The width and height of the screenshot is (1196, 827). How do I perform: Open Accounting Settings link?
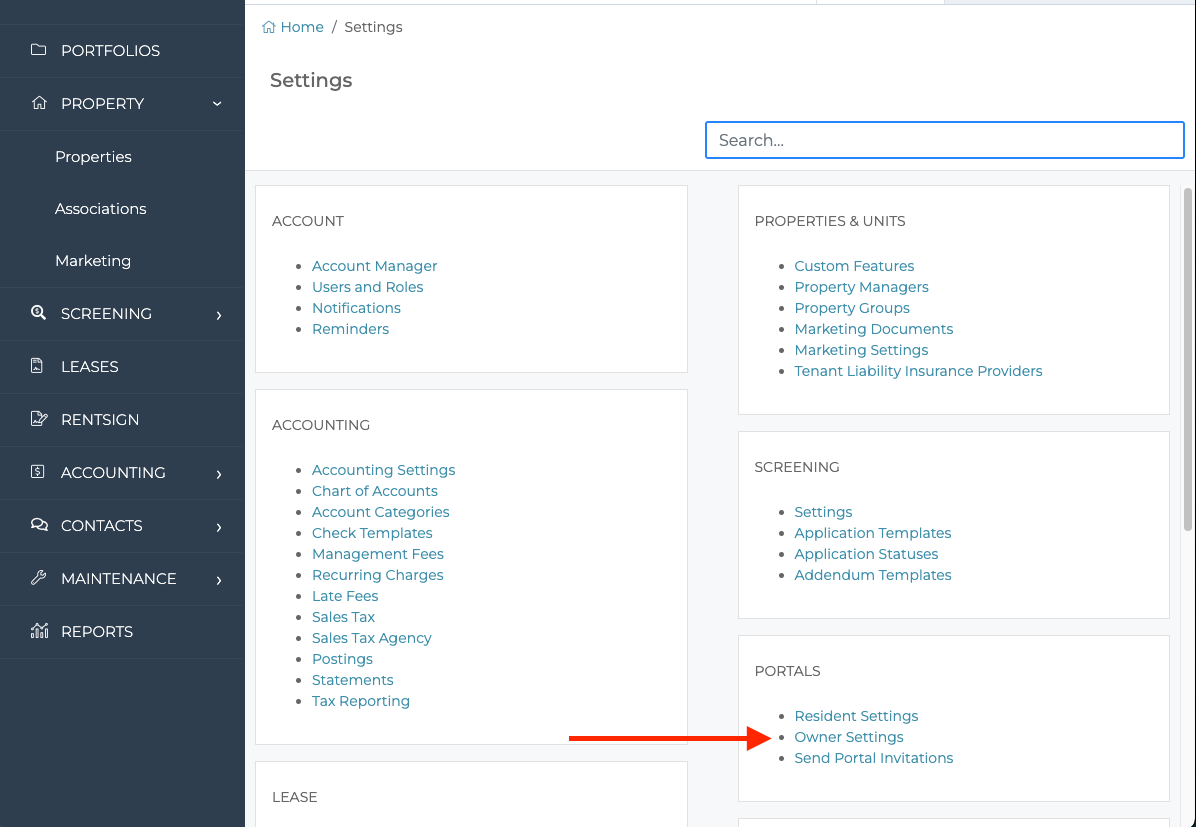tap(384, 470)
